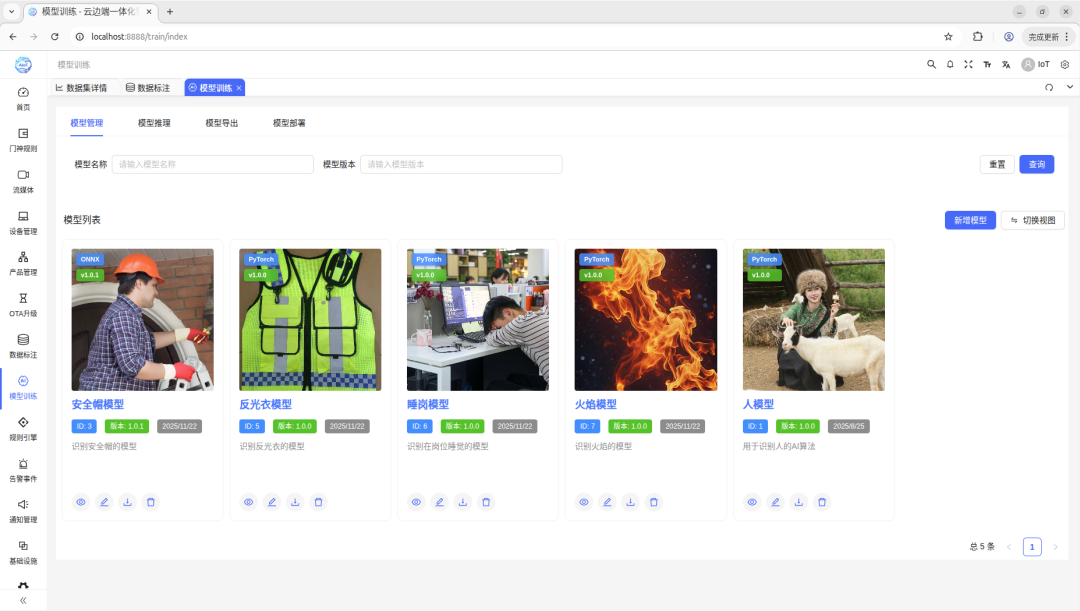Click the 新增模型 button
The height and width of the screenshot is (611, 1080).
(x=970, y=220)
